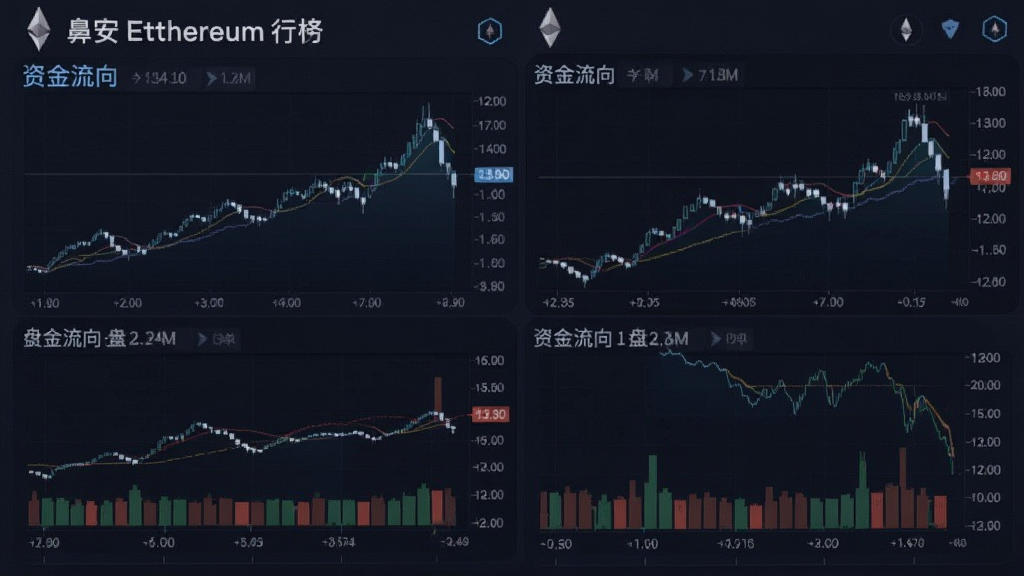Click the 鼻安 Etthereum 行榜 title
This screenshot has height=576, width=1024.
(195, 31)
